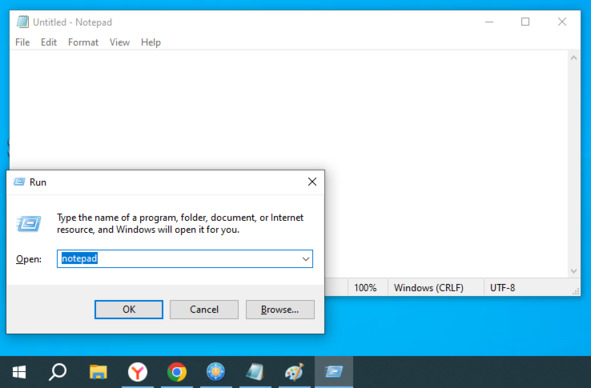The width and height of the screenshot is (591, 388).
Task: Cancel the Run dialog
Action: pos(204,310)
